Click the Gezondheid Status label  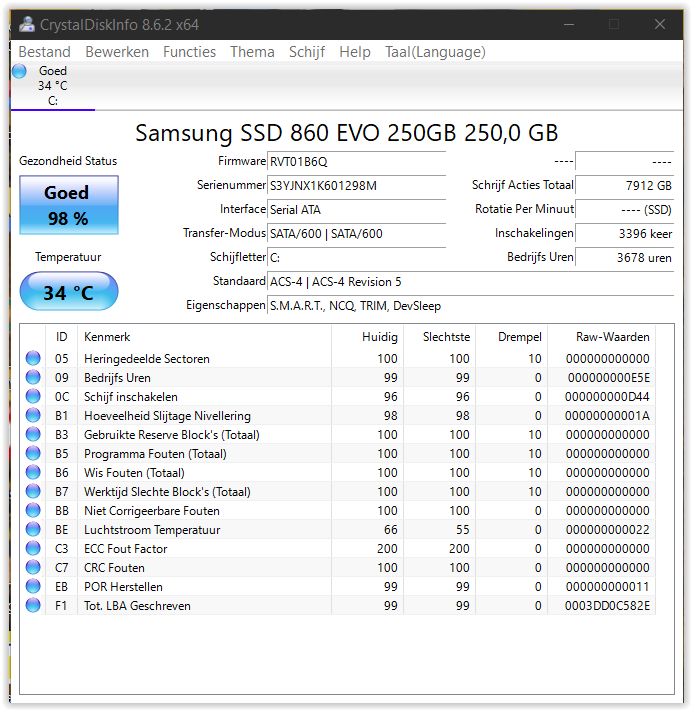pos(68,161)
